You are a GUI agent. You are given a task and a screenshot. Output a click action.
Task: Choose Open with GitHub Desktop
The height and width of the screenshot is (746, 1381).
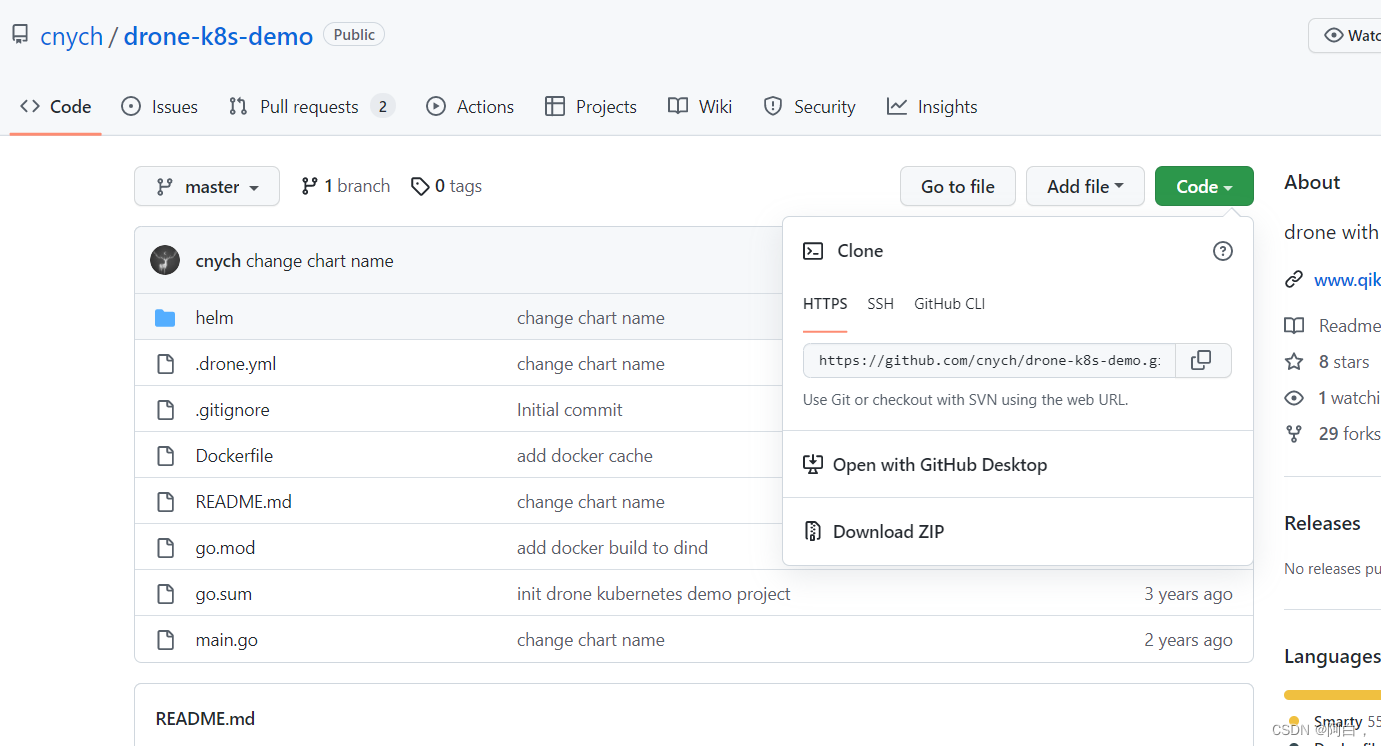coord(1018,465)
